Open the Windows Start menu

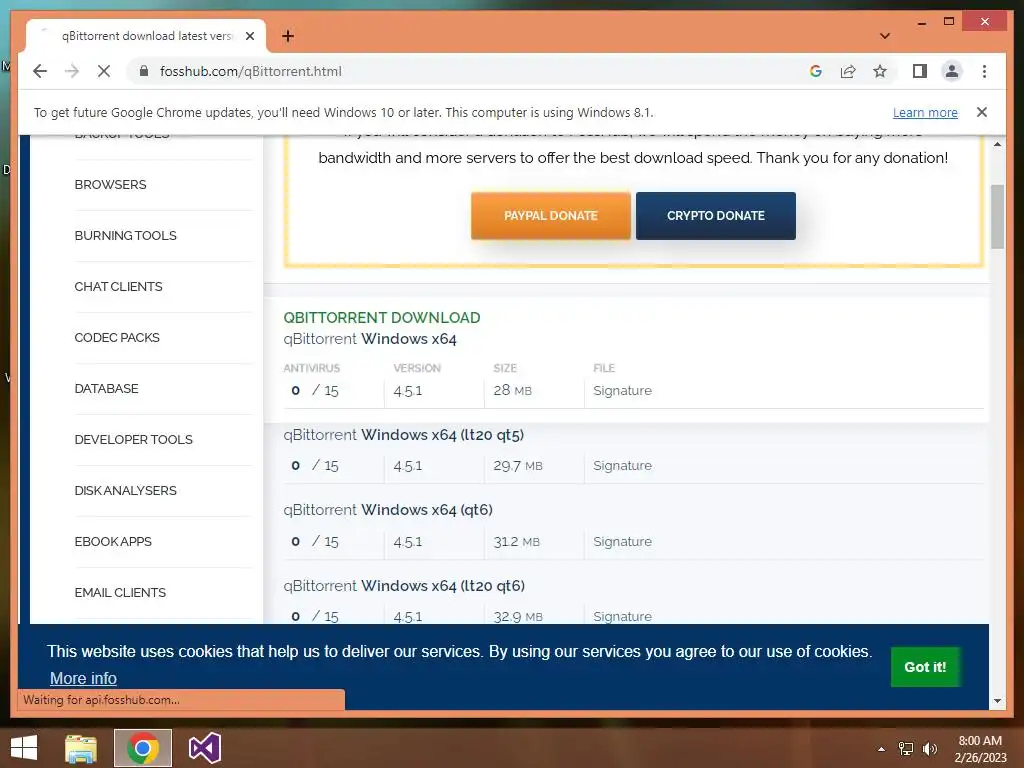(24, 748)
